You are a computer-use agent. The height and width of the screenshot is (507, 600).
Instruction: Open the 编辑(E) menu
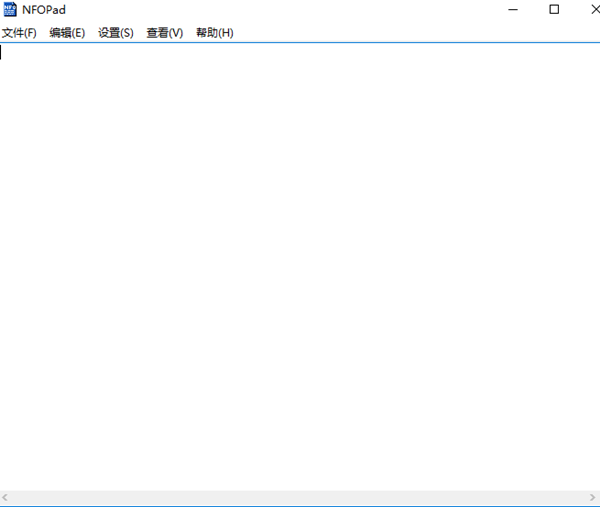tap(67, 33)
